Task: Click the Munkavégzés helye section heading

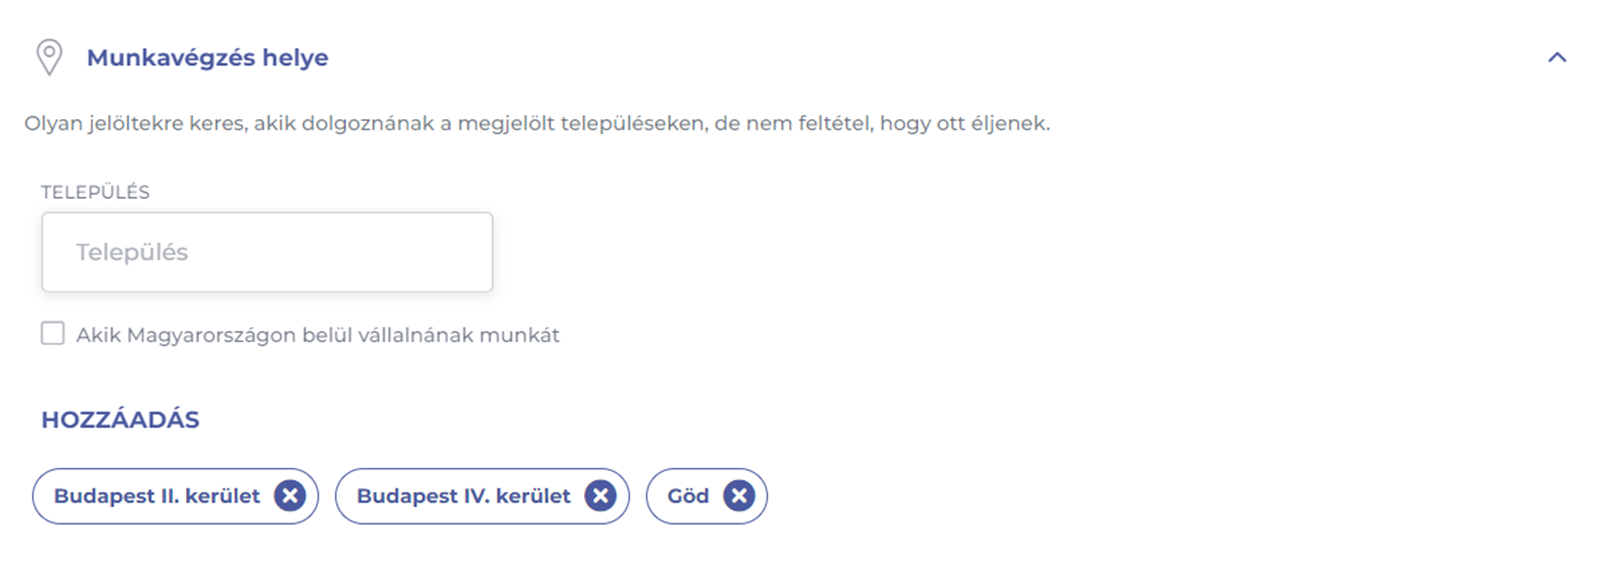Action: pyautogui.click(x=207, y=58)
